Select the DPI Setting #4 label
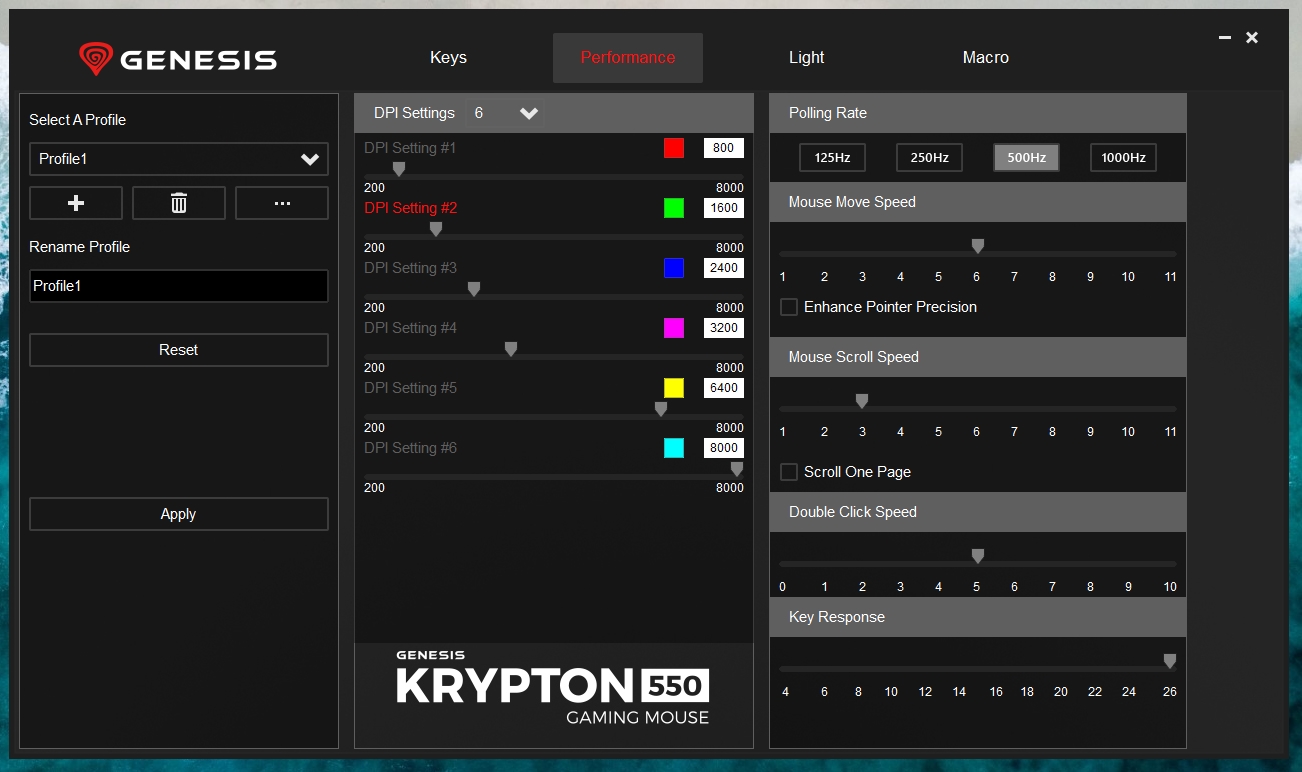Viewport: 1302px width, 772px height. (x=410, y=328)
